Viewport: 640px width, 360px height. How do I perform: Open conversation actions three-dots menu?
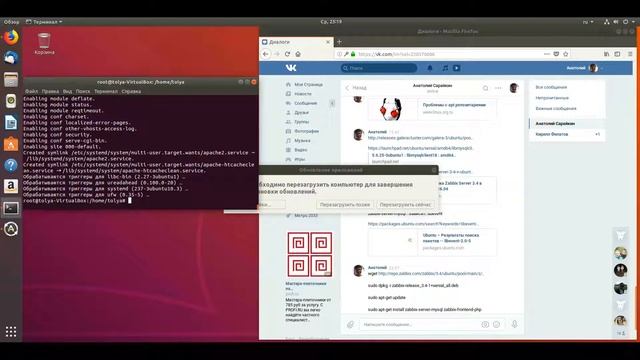(x=498, y=88)
